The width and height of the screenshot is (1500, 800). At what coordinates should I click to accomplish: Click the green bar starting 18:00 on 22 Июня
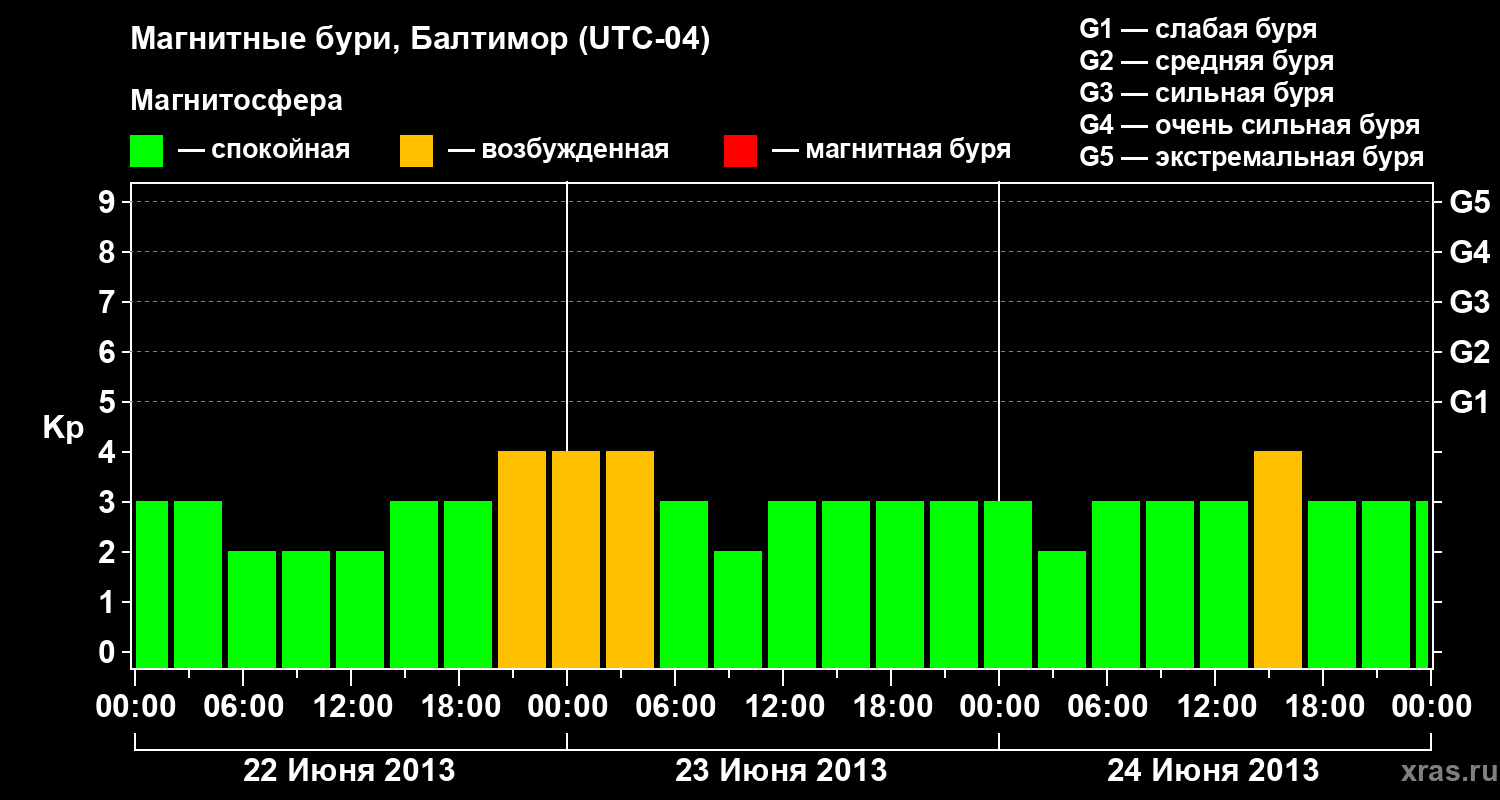tap(468, 585)
